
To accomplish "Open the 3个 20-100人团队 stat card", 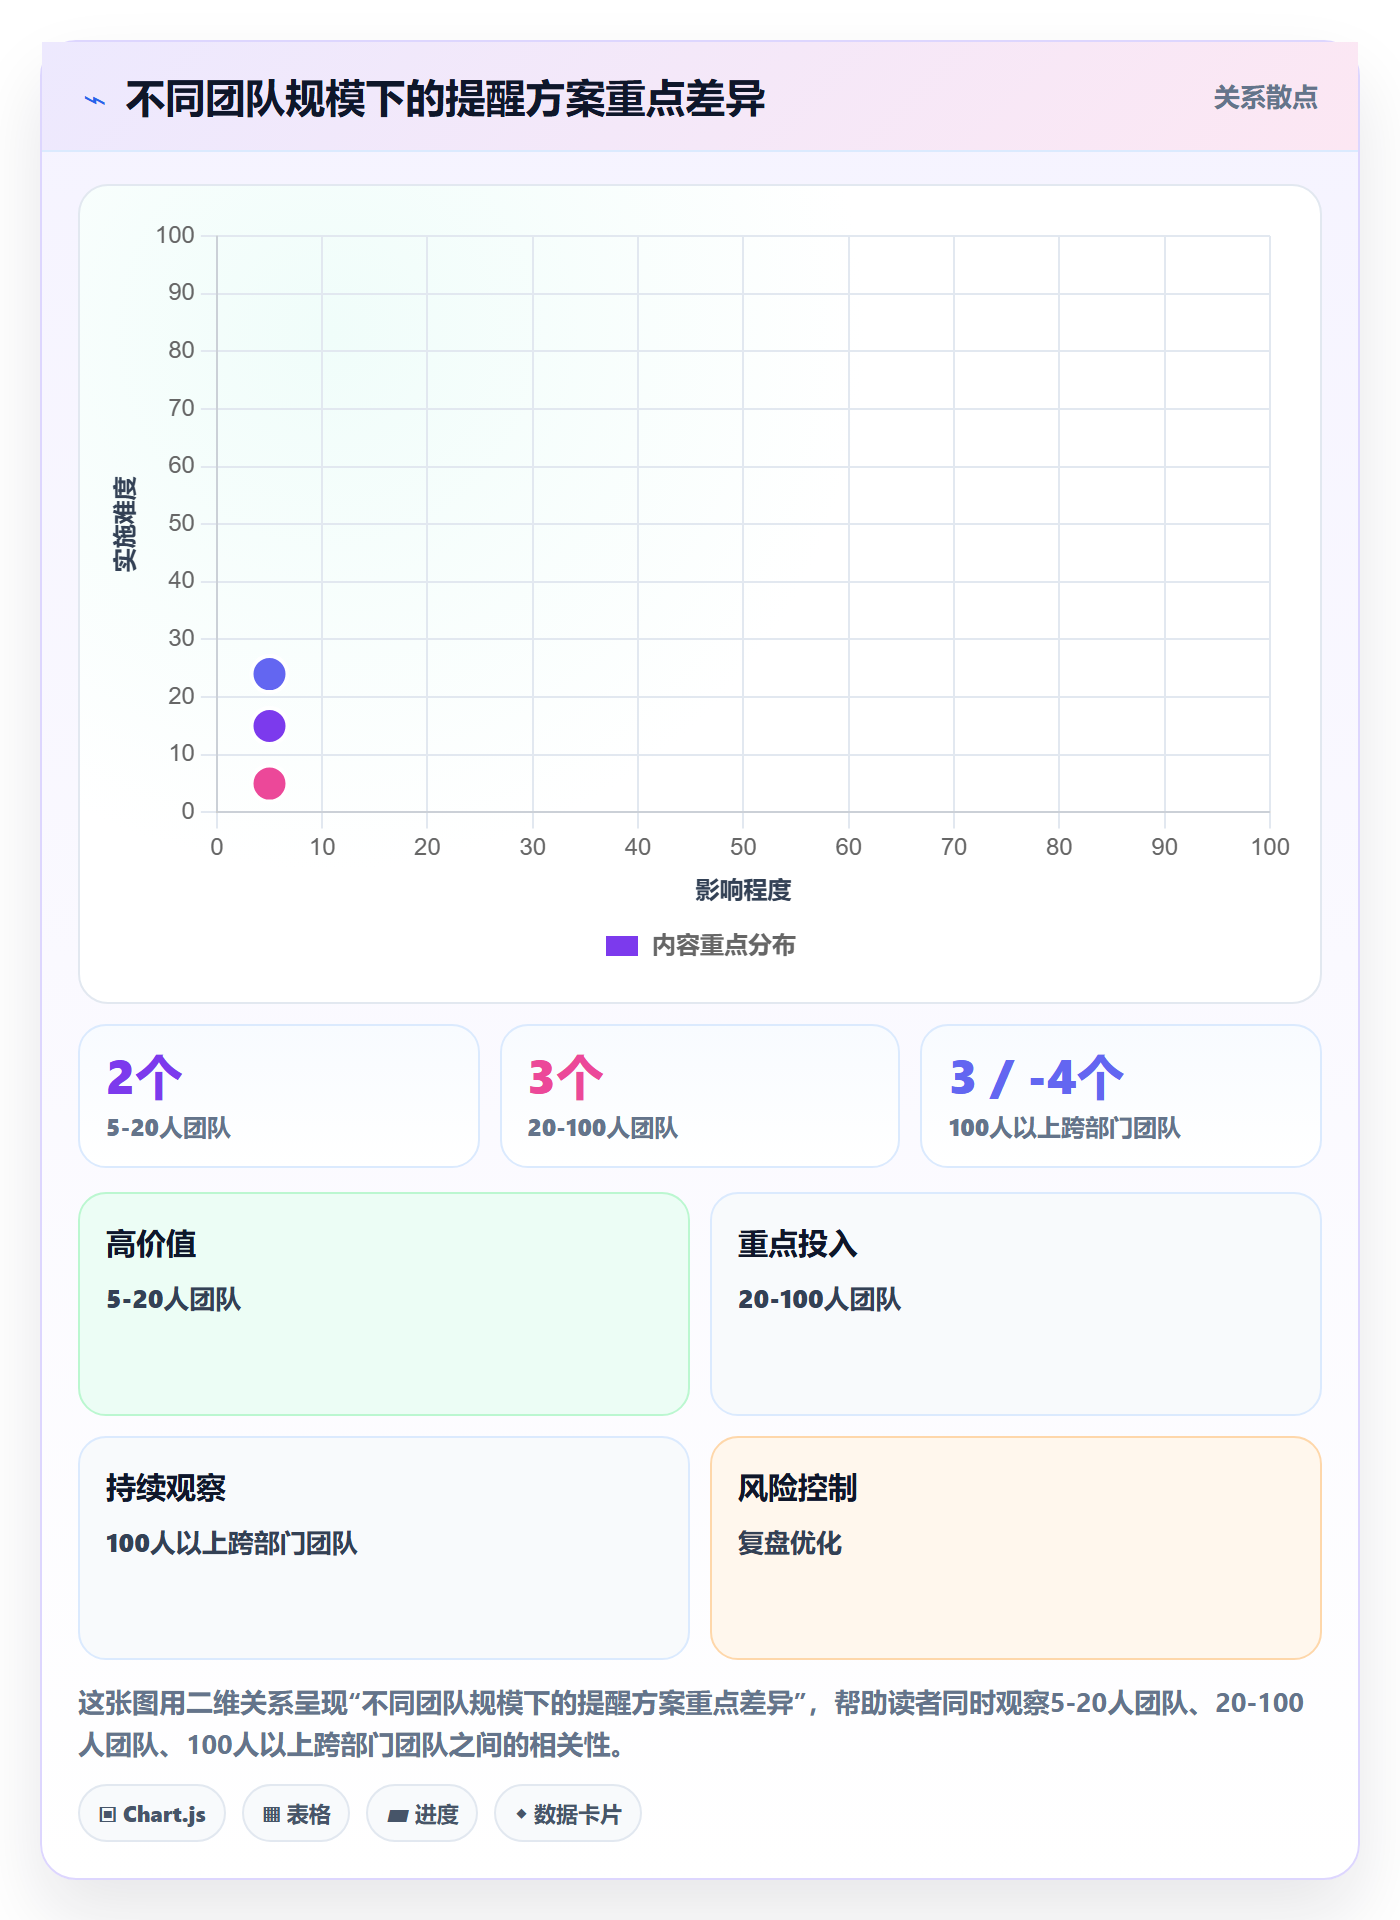I will (x=700, y=1096).
